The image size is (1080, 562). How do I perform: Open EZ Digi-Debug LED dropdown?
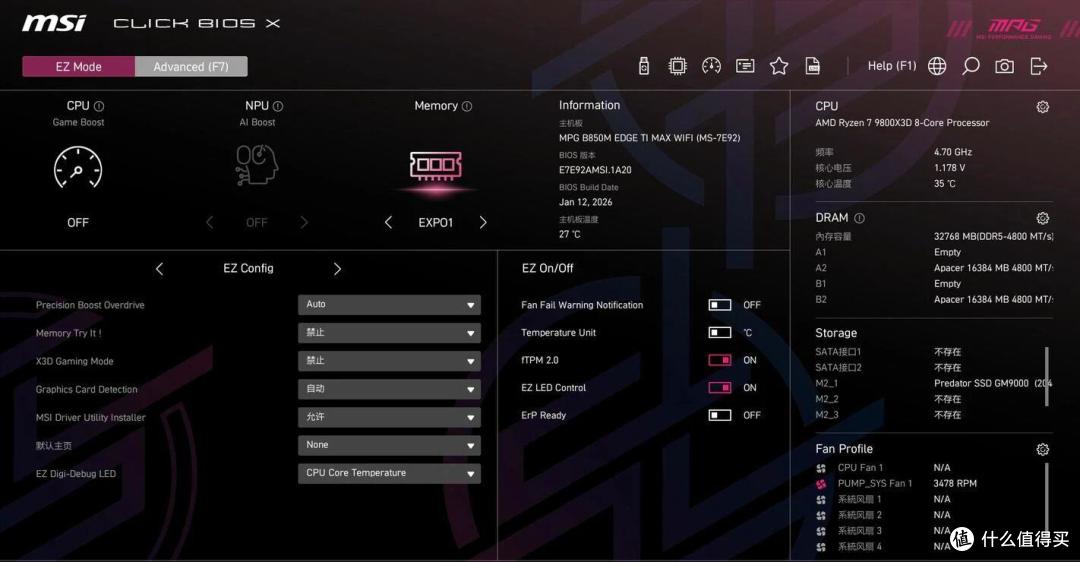point(389,473)
